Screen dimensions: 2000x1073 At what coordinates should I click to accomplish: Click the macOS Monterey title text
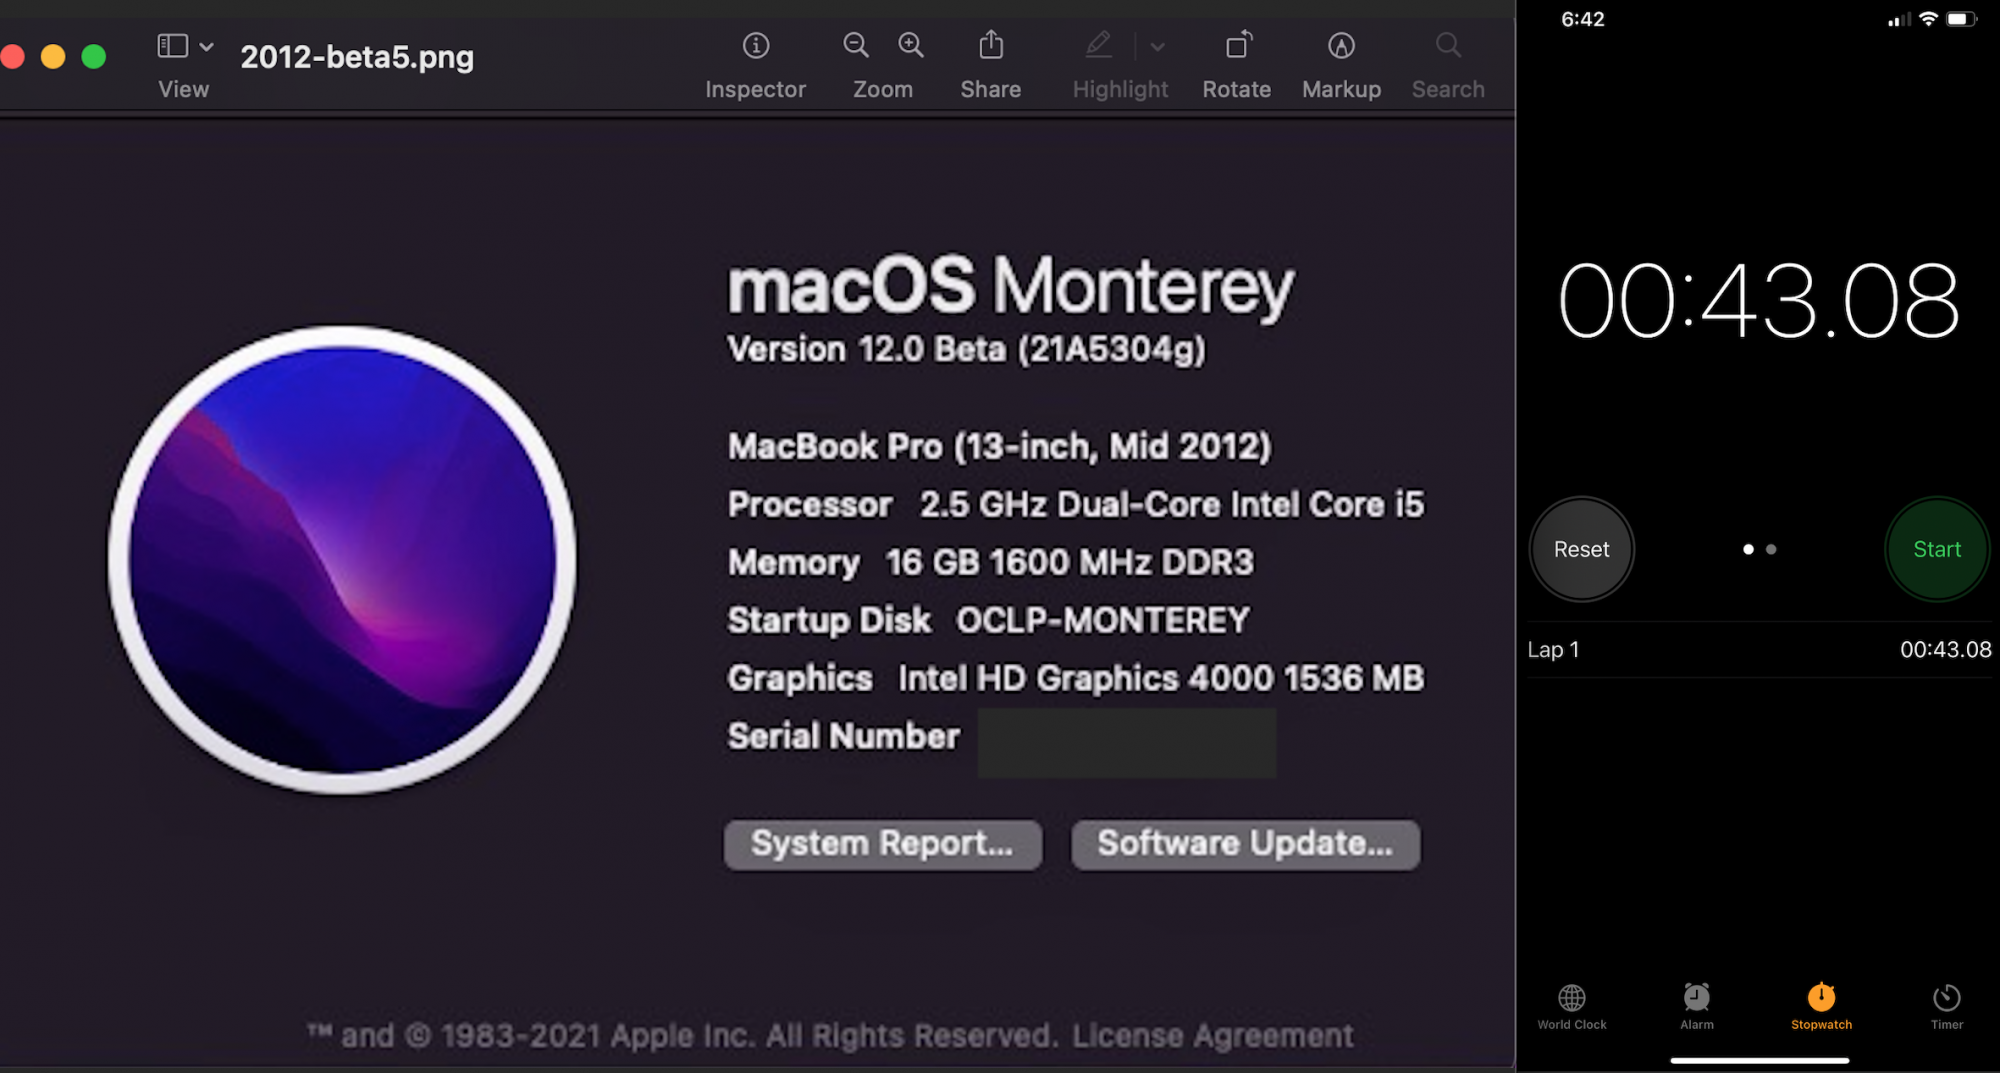[x=1011, y=287]
